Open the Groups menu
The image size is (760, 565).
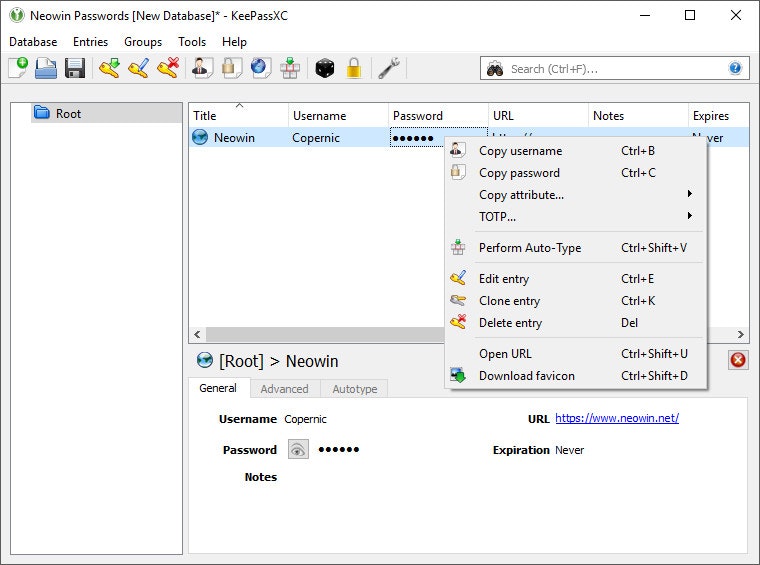(143, 42)
